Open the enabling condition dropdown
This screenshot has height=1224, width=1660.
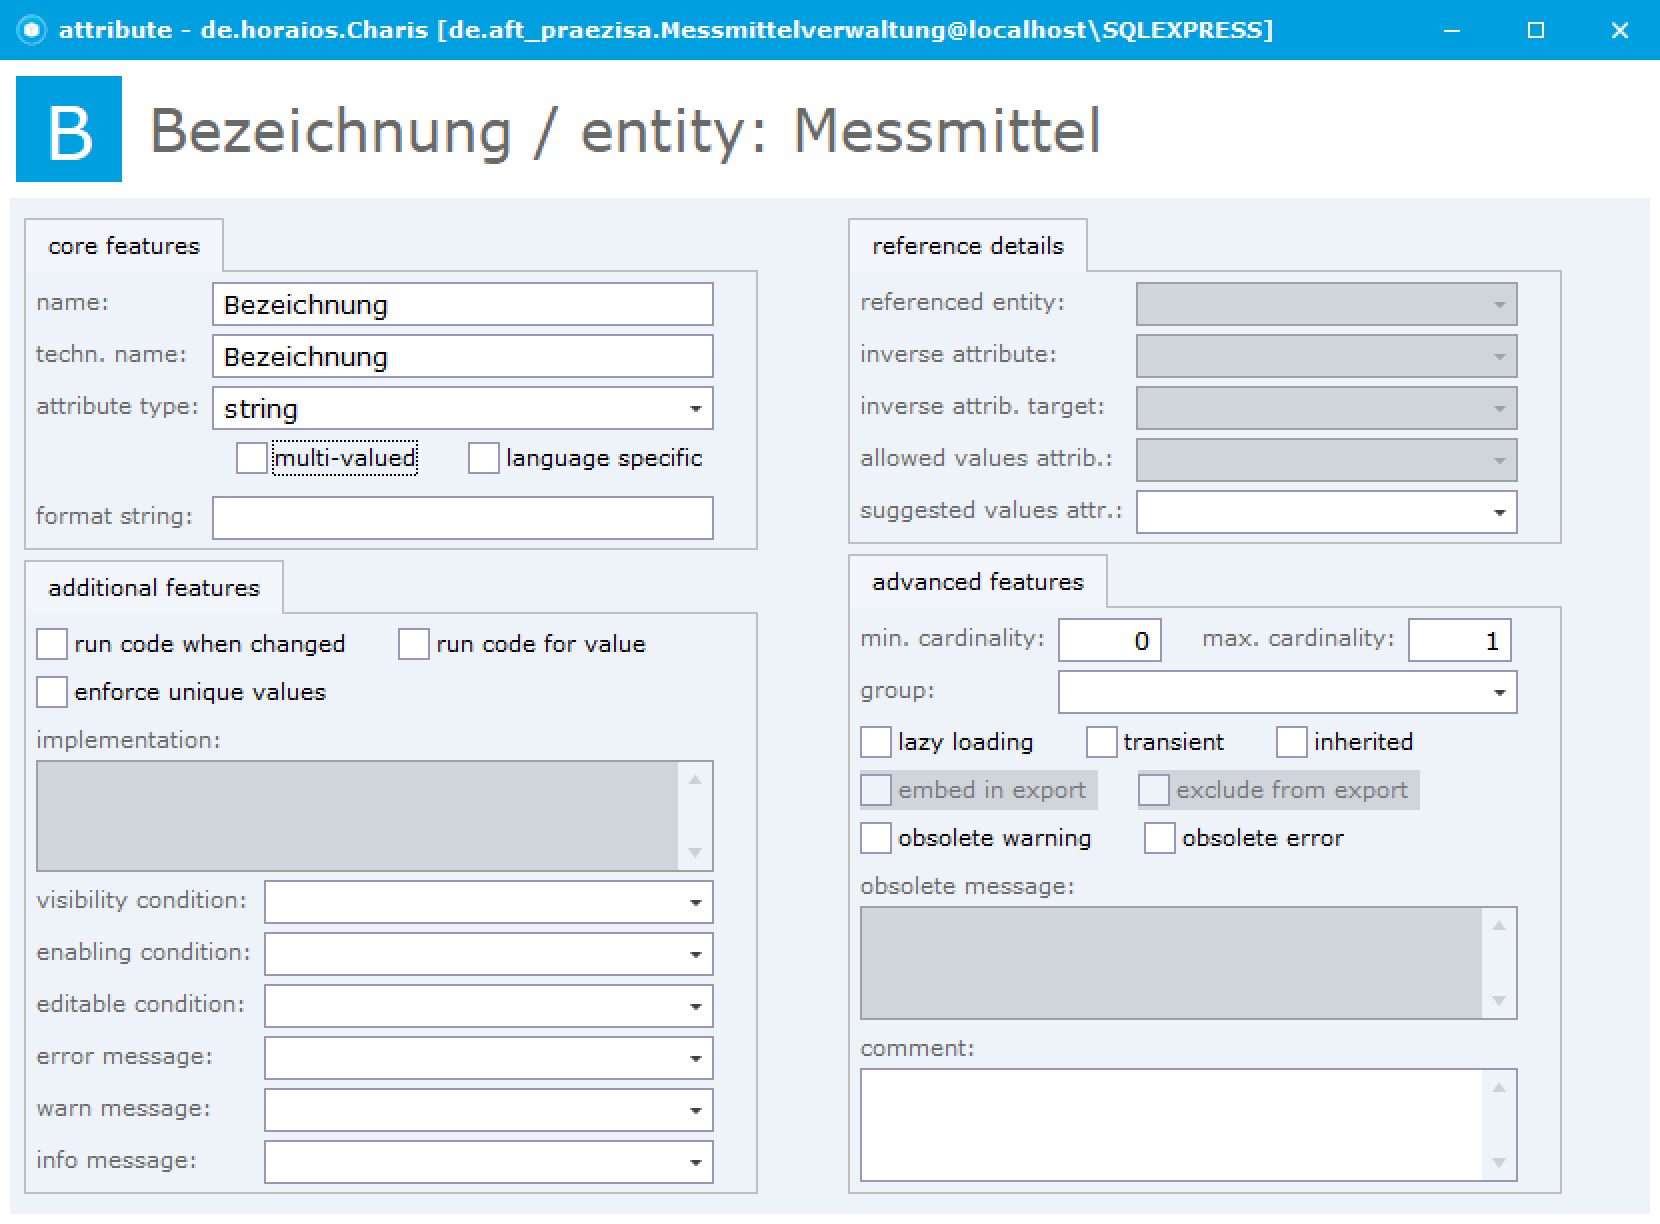pos(695,955)
